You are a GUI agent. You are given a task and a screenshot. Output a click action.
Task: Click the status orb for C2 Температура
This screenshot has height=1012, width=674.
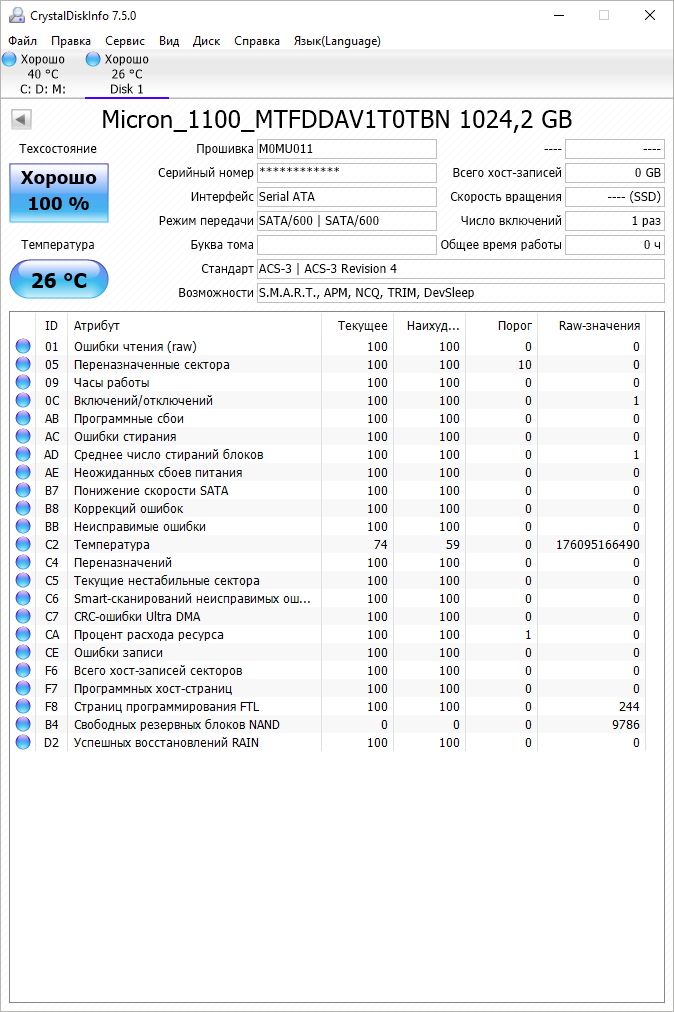(x=23, y=544)
